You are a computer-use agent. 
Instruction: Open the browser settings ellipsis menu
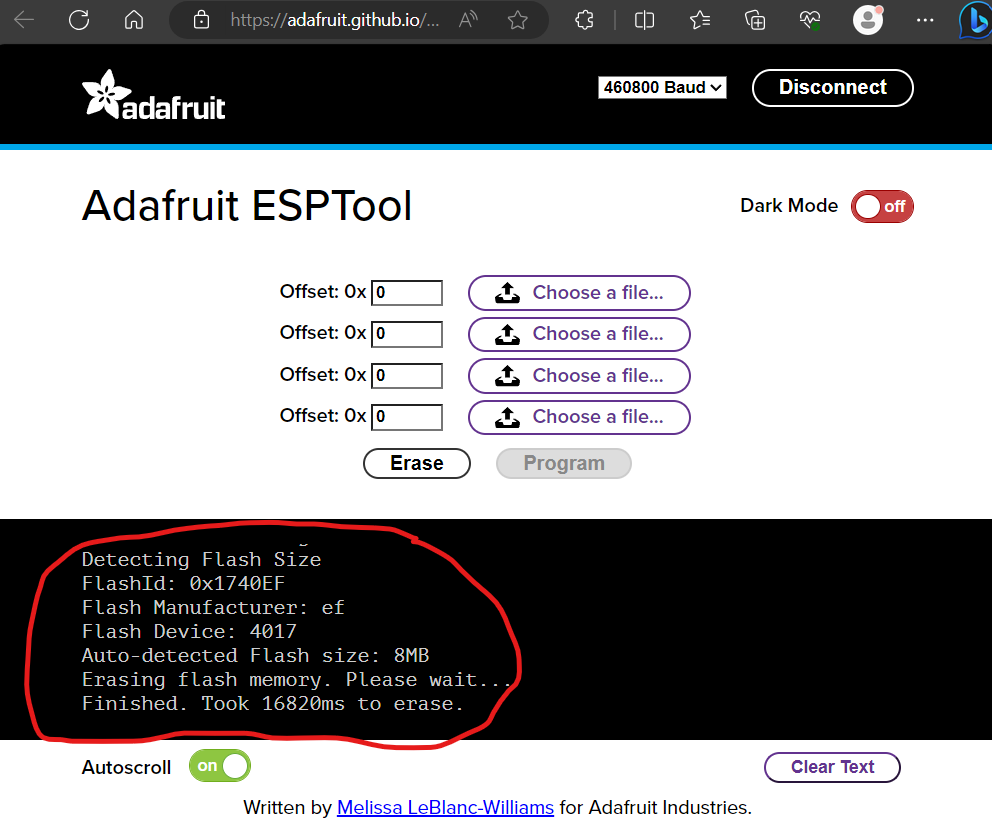(925, 20)
